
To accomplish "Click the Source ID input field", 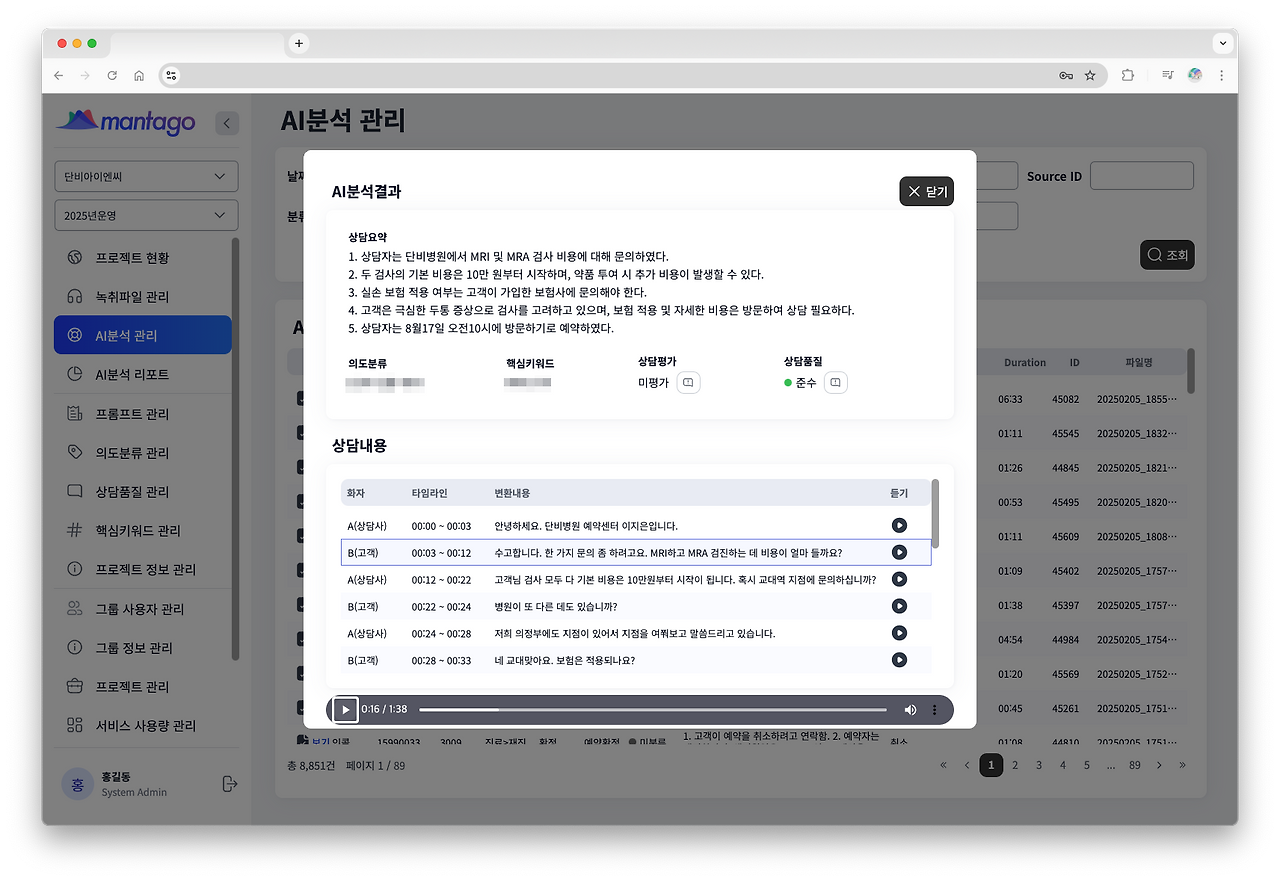I will 1141,175.
